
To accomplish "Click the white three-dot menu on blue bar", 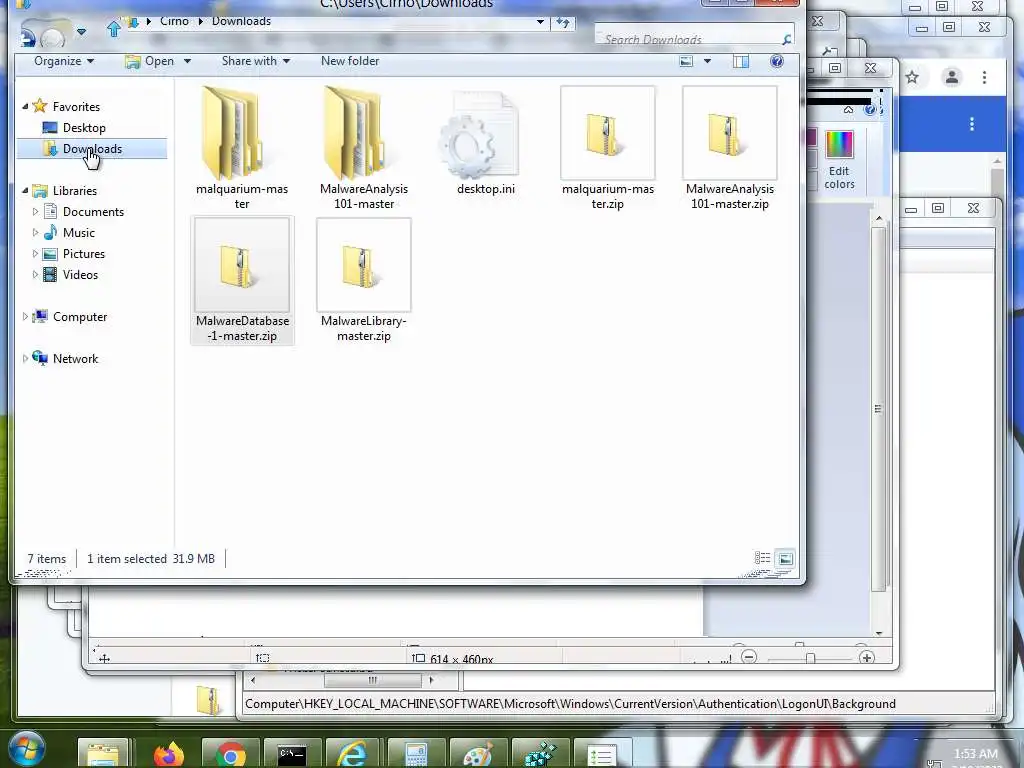I will (972, 124).
